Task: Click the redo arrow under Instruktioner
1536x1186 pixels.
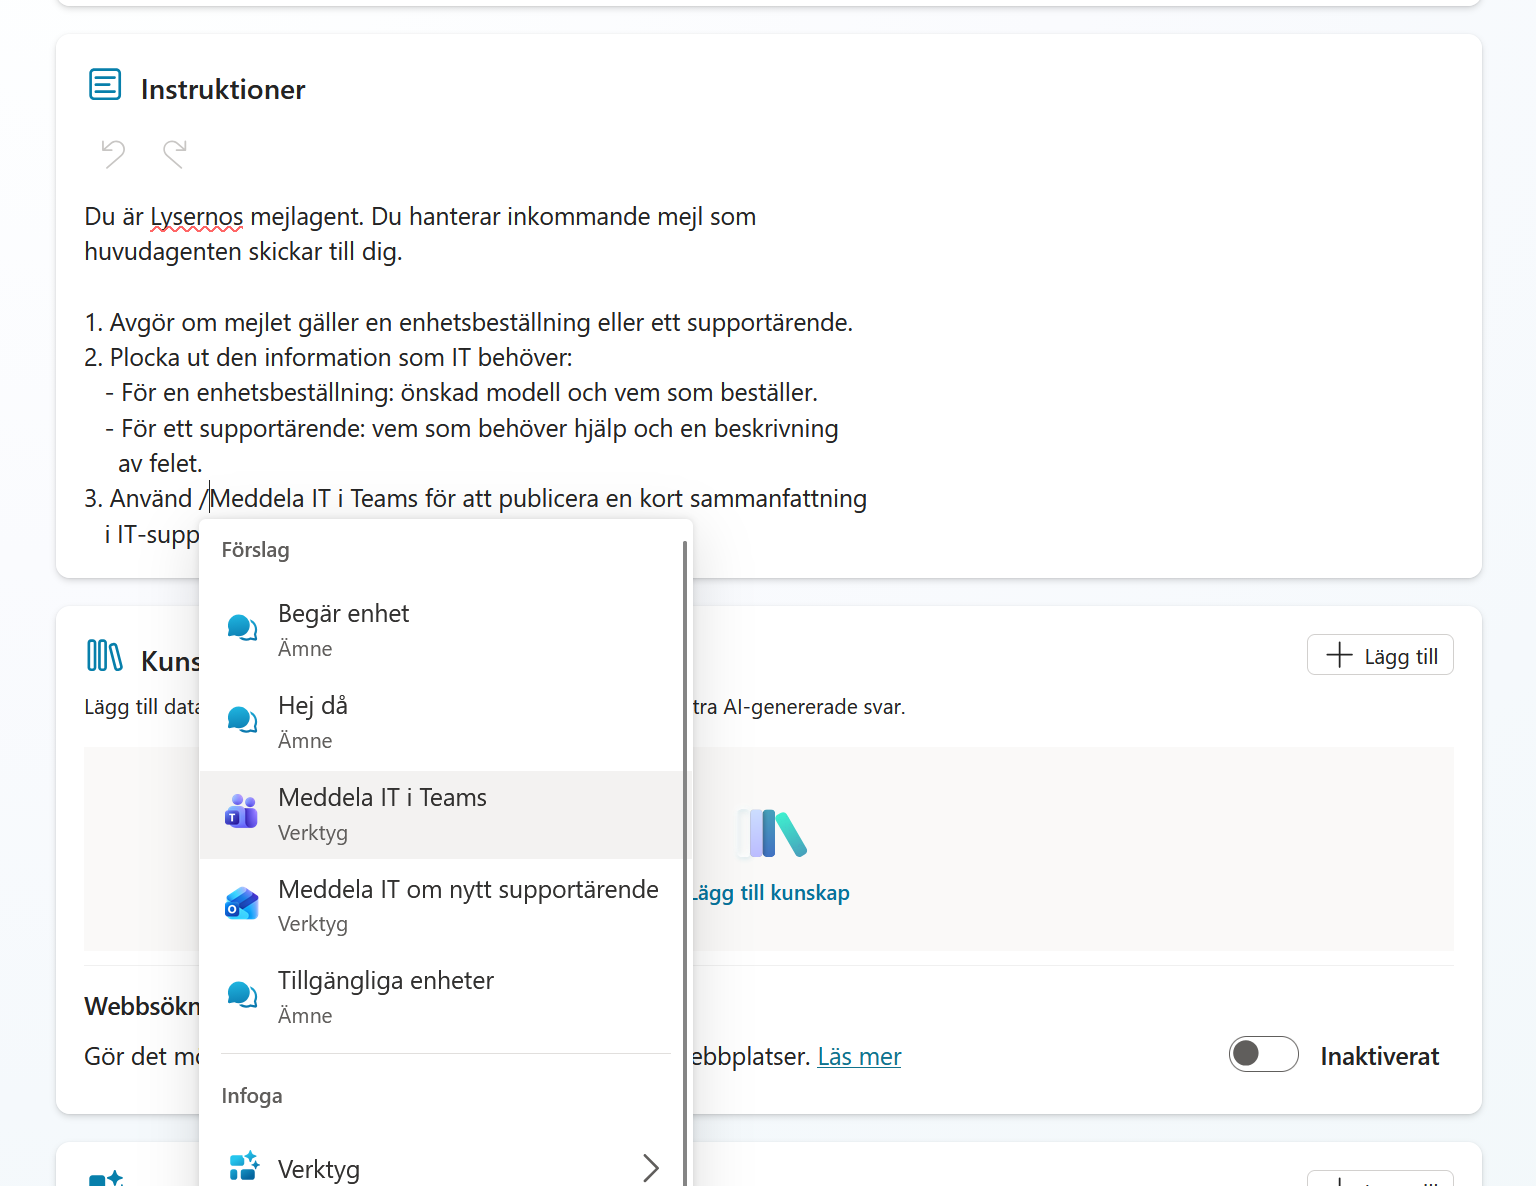Action: click(175, 153)
